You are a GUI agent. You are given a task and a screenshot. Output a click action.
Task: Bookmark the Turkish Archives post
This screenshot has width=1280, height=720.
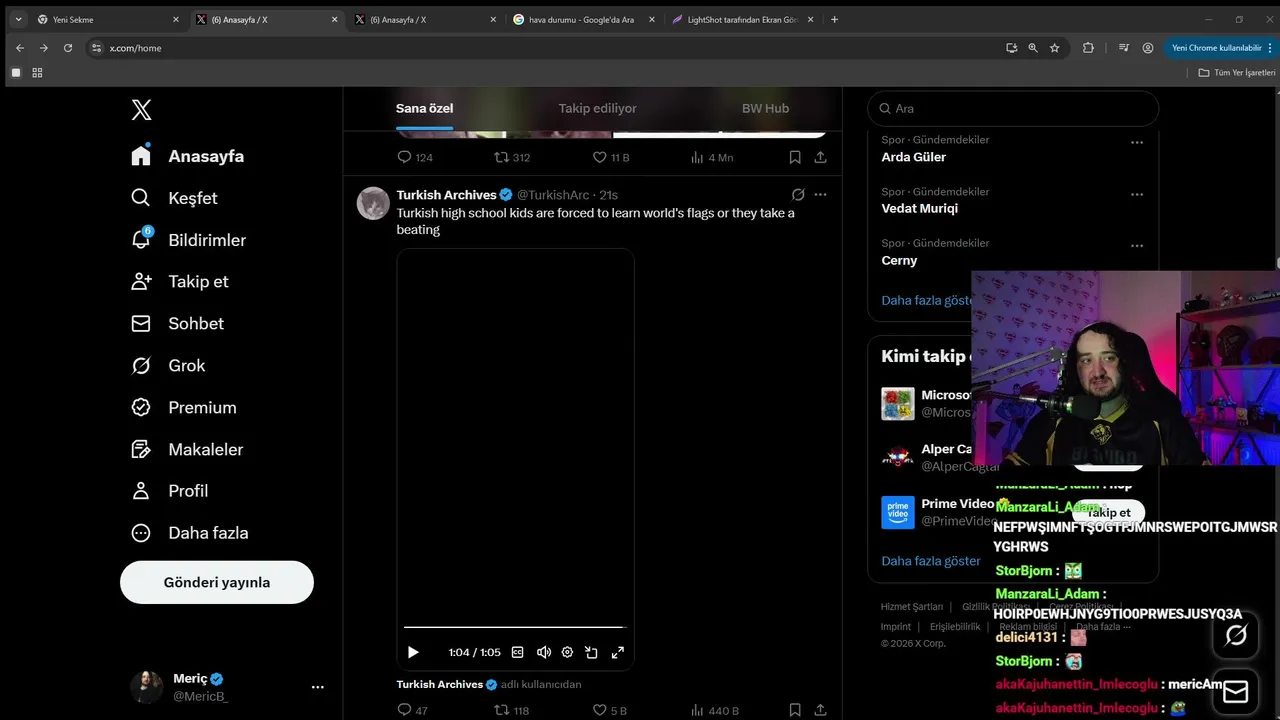tap(795, 710)
